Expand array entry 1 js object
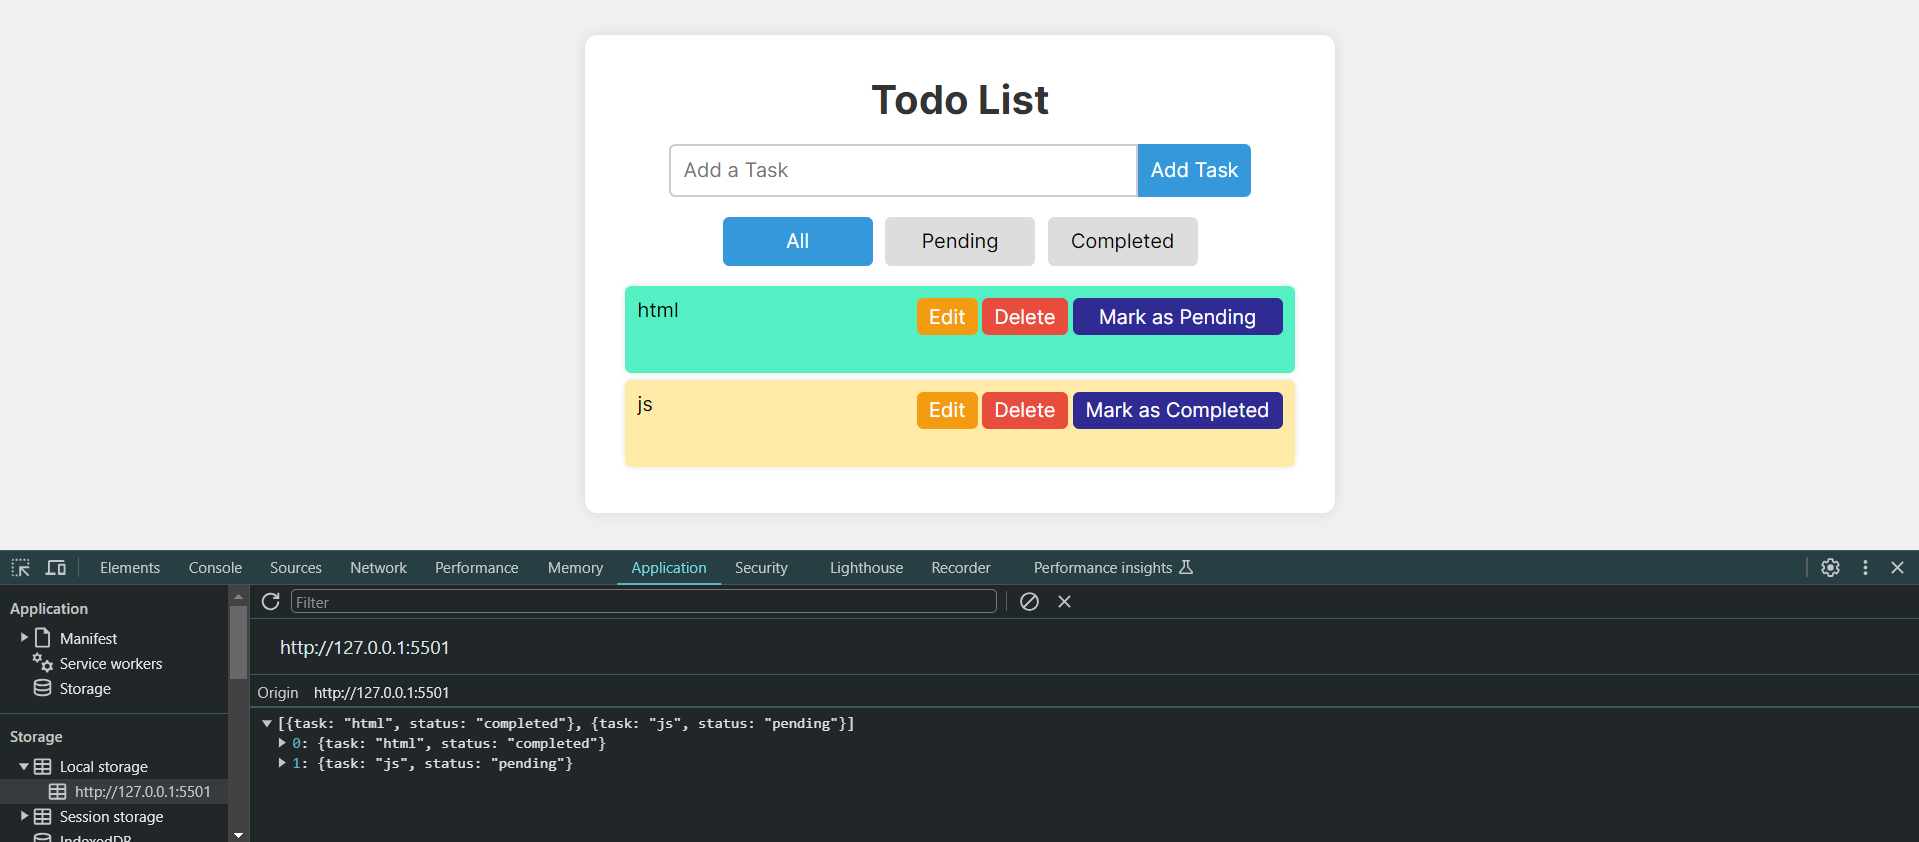 point(282,763)
